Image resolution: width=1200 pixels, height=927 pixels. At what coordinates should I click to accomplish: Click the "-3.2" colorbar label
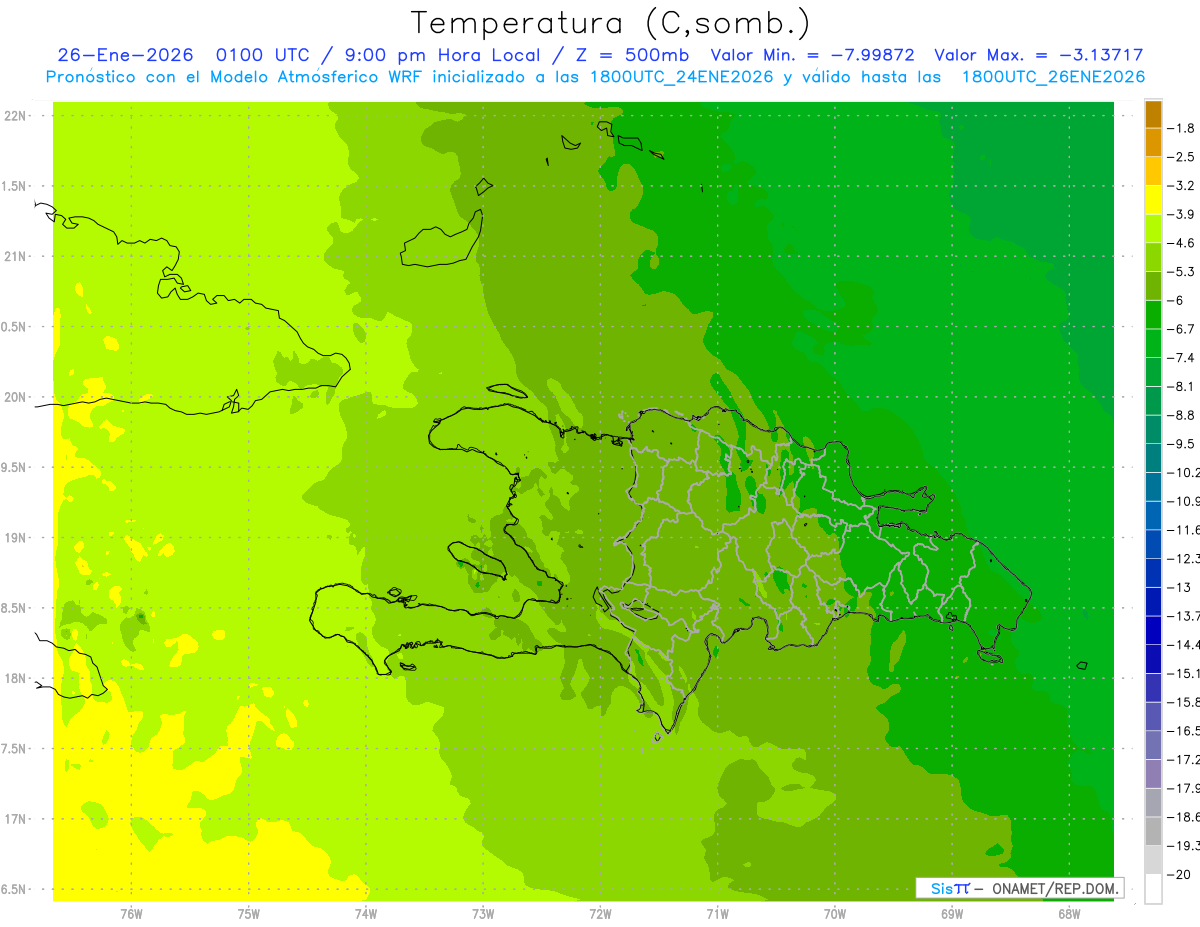(x=1182, y=186)
